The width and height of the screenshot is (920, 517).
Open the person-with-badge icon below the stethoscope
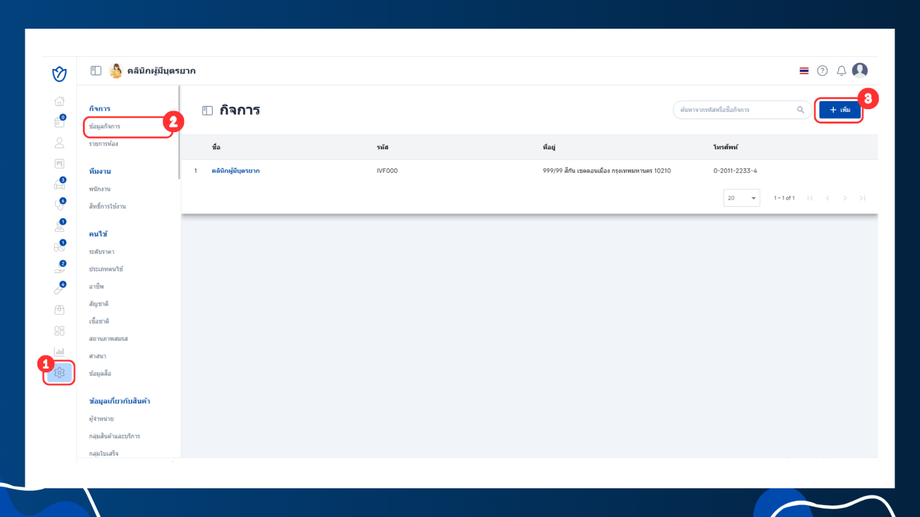click(x=59, y=227)
